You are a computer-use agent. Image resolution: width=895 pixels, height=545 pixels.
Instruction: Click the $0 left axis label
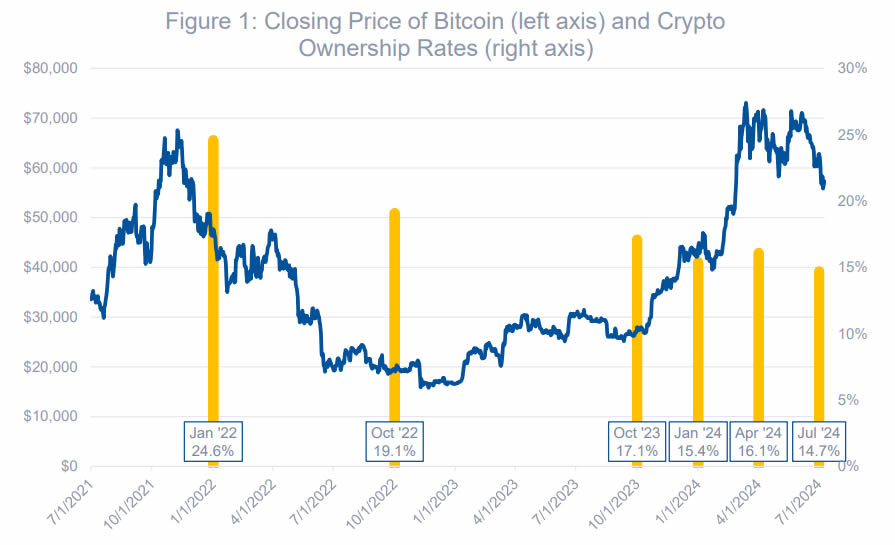(x=68, y=466)
